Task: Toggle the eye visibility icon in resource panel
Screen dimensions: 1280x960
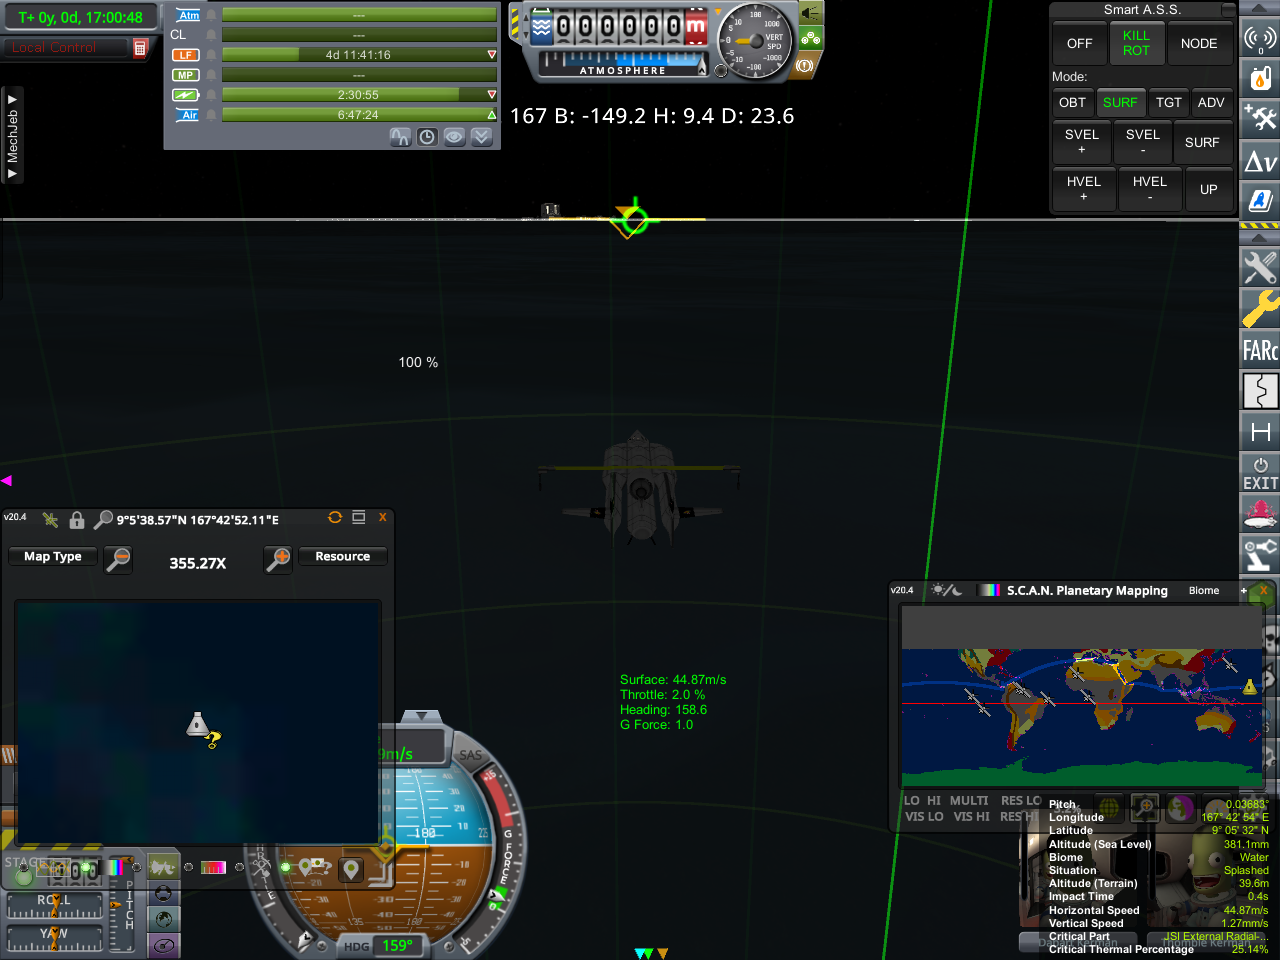Action: pyautogui.click(x=454, y=137)
